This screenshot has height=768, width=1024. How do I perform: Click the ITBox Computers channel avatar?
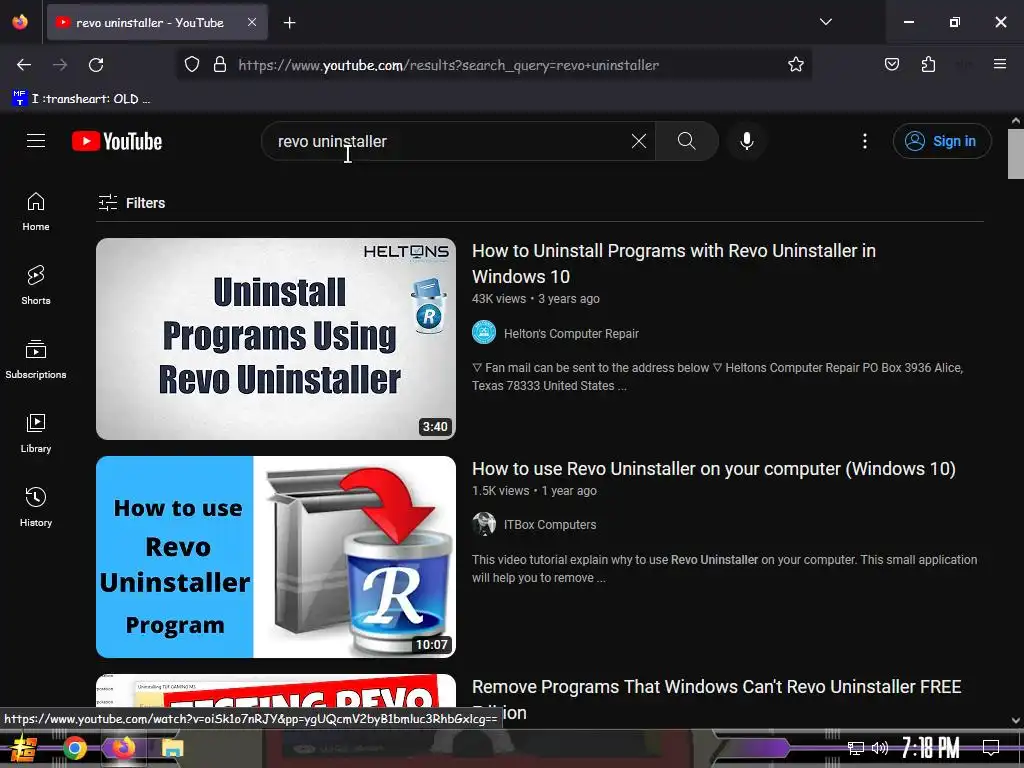click(x=484, y=524)
